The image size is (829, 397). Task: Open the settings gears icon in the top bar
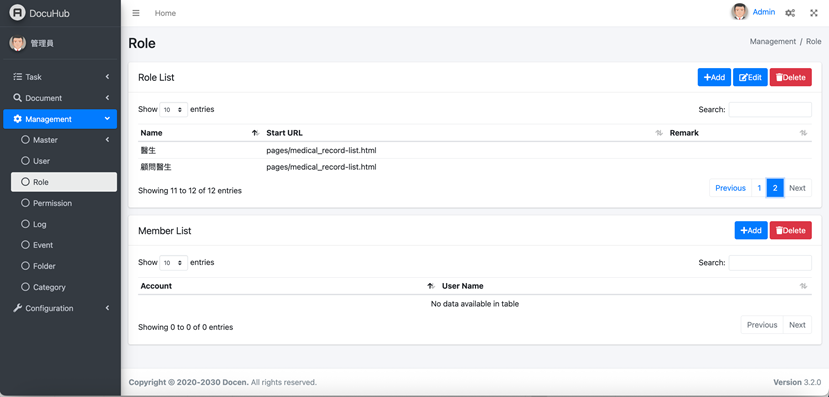point(790,13)
